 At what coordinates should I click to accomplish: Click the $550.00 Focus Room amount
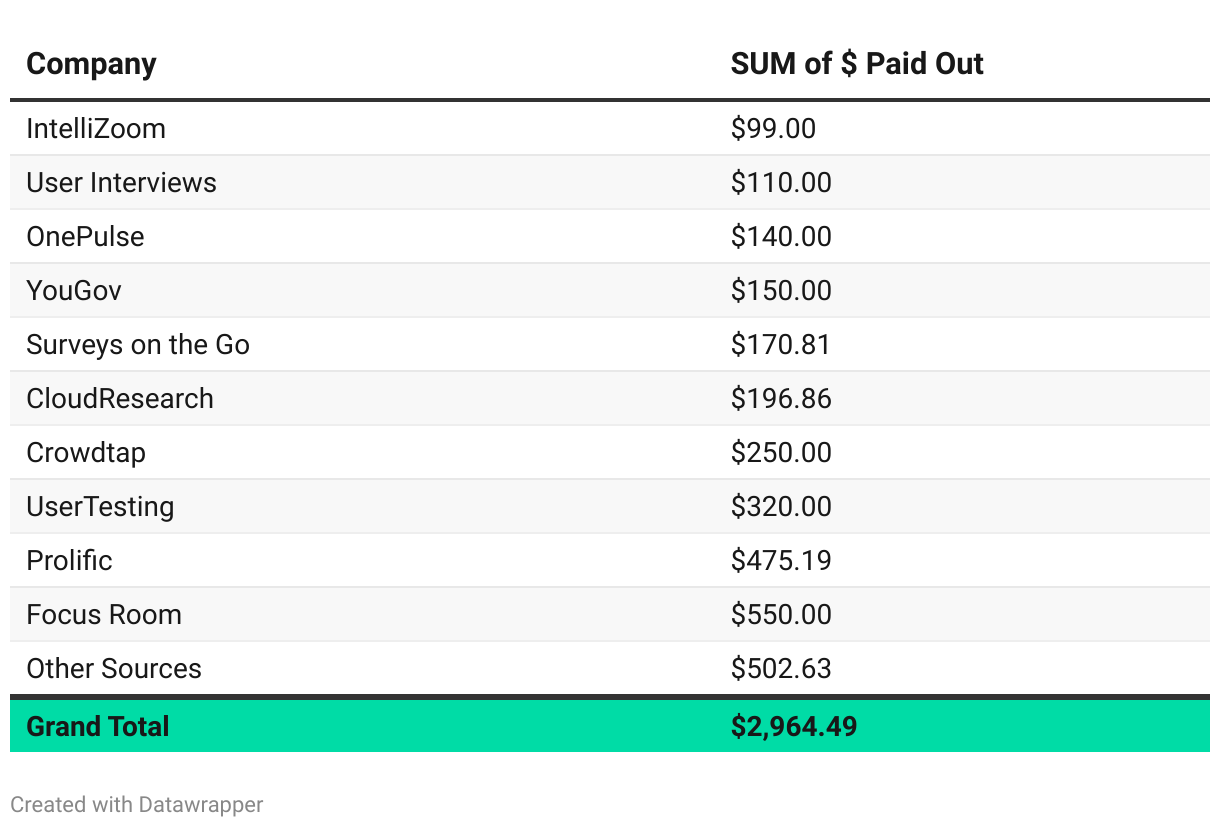pos(780,615)
